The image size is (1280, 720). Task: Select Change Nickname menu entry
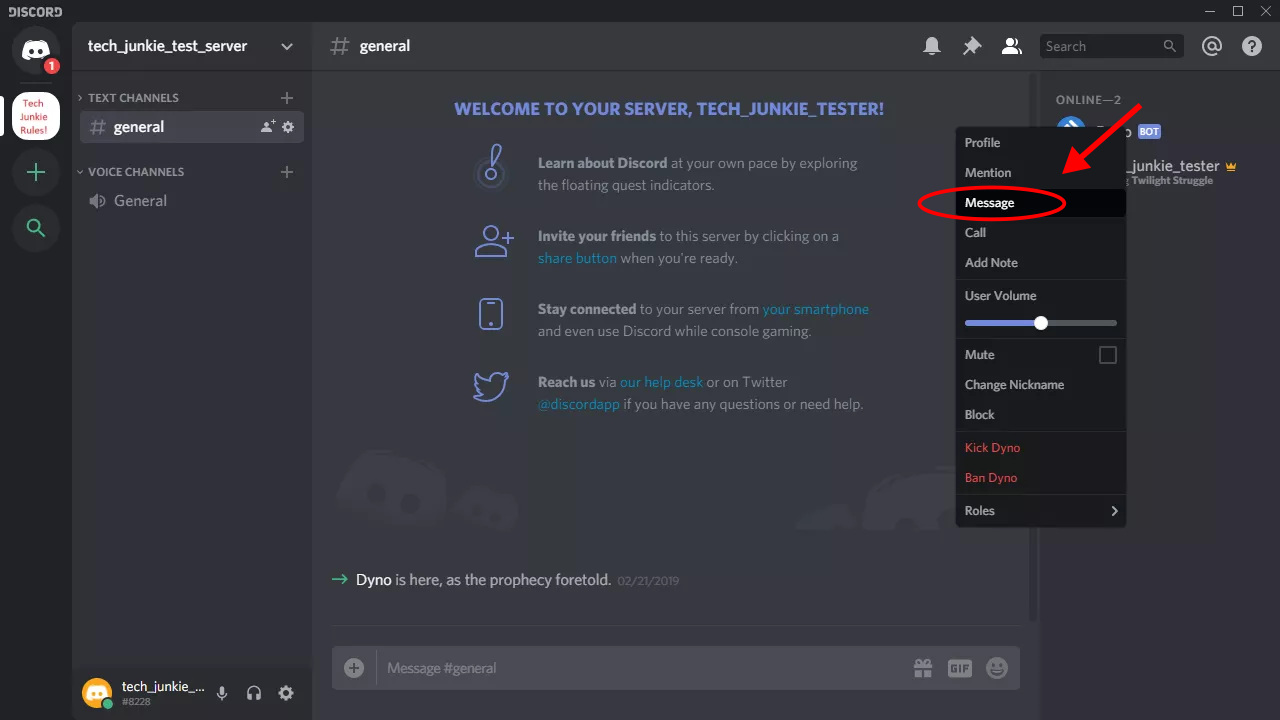tap(1041, 385)
